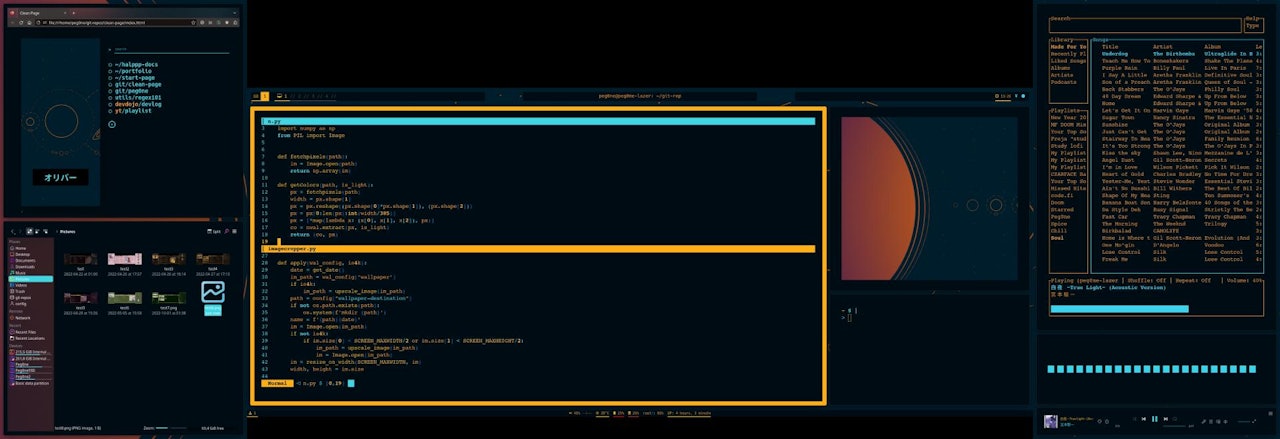Select the feh1 image thumbnail
The width and height of the screenshot is (1280, 439).
click(80, 260)
